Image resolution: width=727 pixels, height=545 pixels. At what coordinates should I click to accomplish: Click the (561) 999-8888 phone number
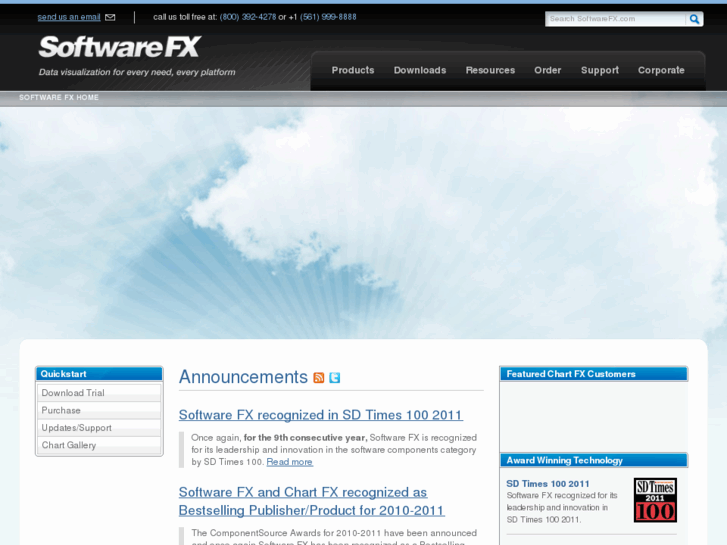[328, 17]
